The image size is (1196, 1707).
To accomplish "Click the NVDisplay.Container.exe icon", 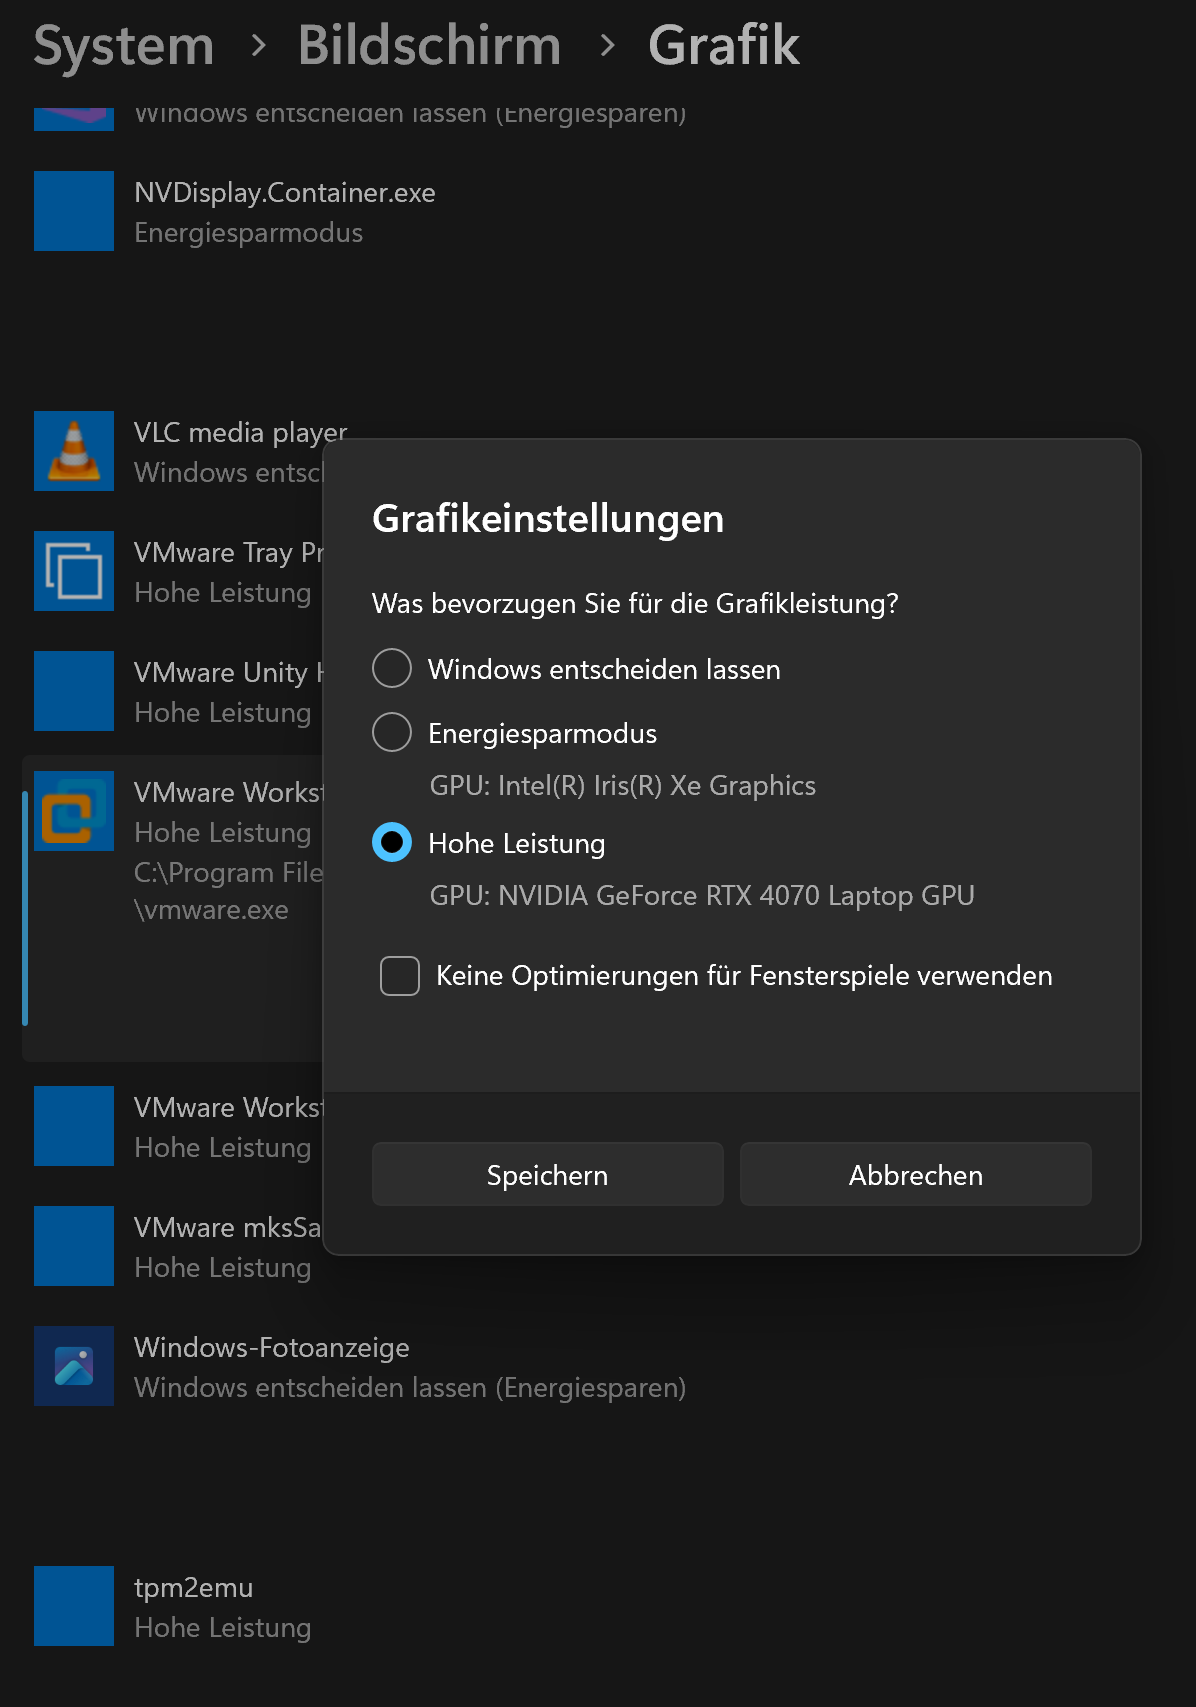I will (x=74, y=211).
